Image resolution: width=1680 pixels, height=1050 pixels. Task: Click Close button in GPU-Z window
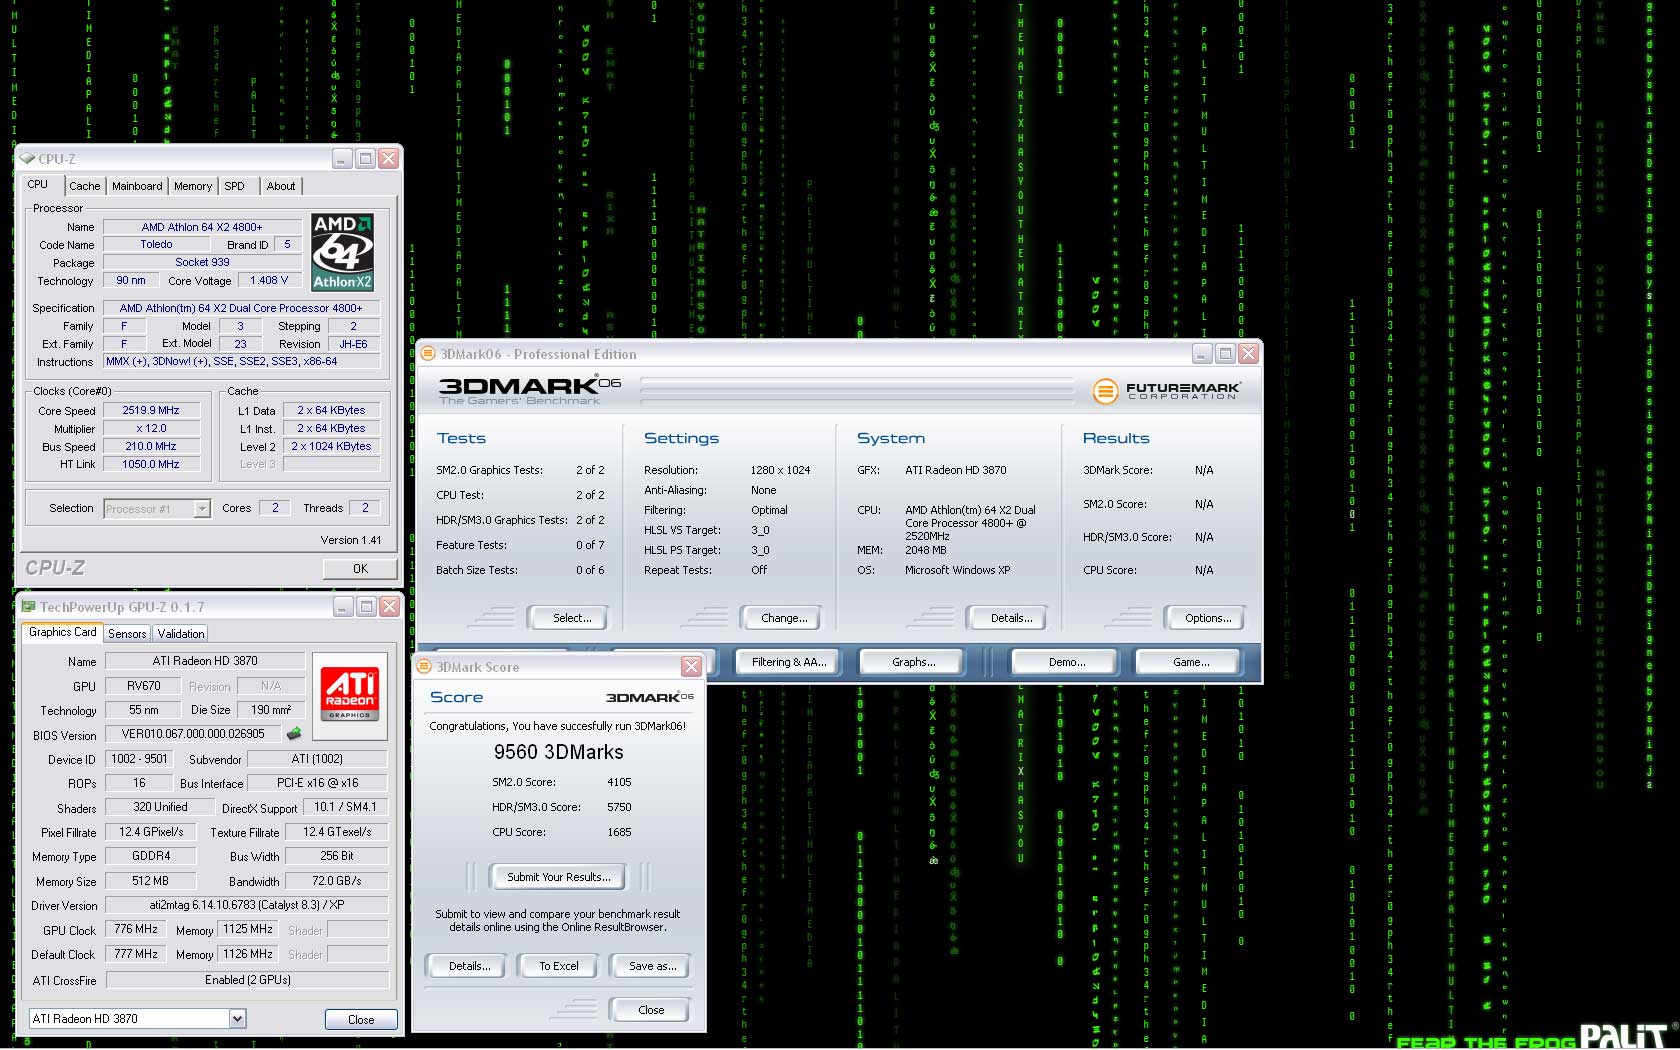coord(361,1019)
